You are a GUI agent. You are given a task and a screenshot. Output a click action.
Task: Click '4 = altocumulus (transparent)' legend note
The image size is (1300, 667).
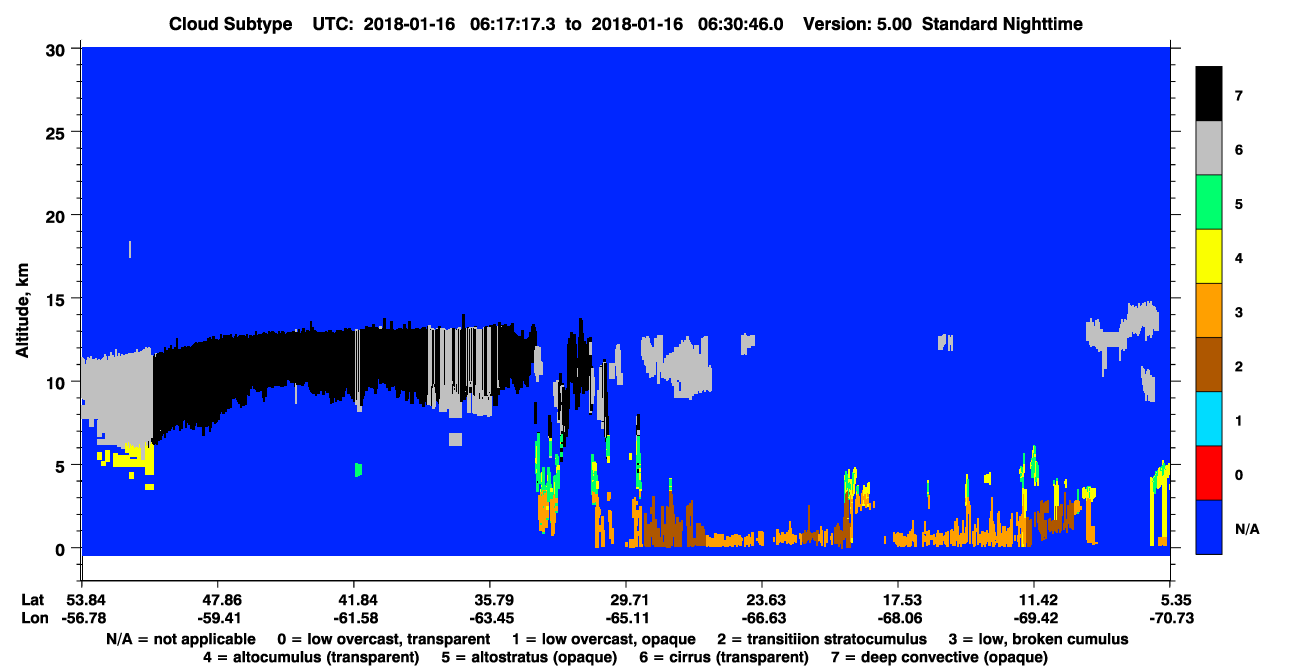(x=312, y=657)
